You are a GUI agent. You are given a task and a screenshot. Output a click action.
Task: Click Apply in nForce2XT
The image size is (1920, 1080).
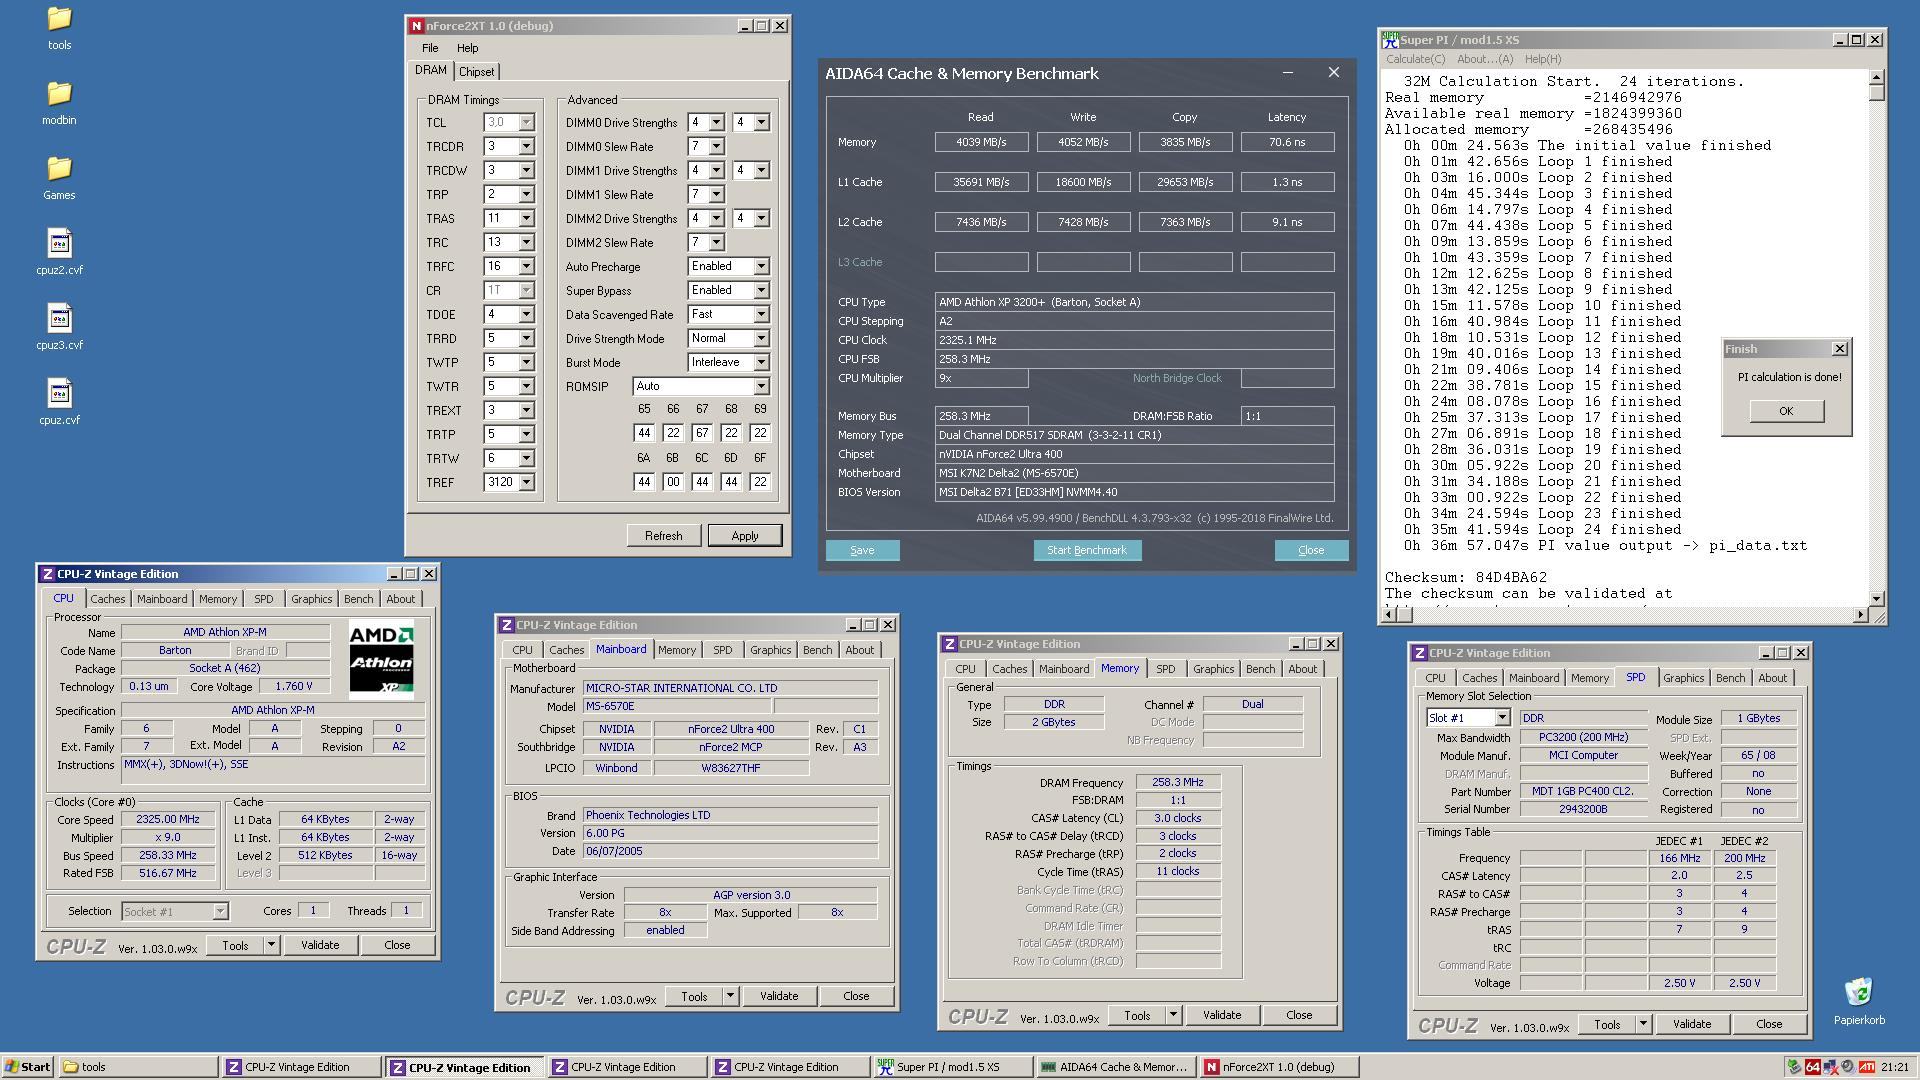click(x=744, y=536)
